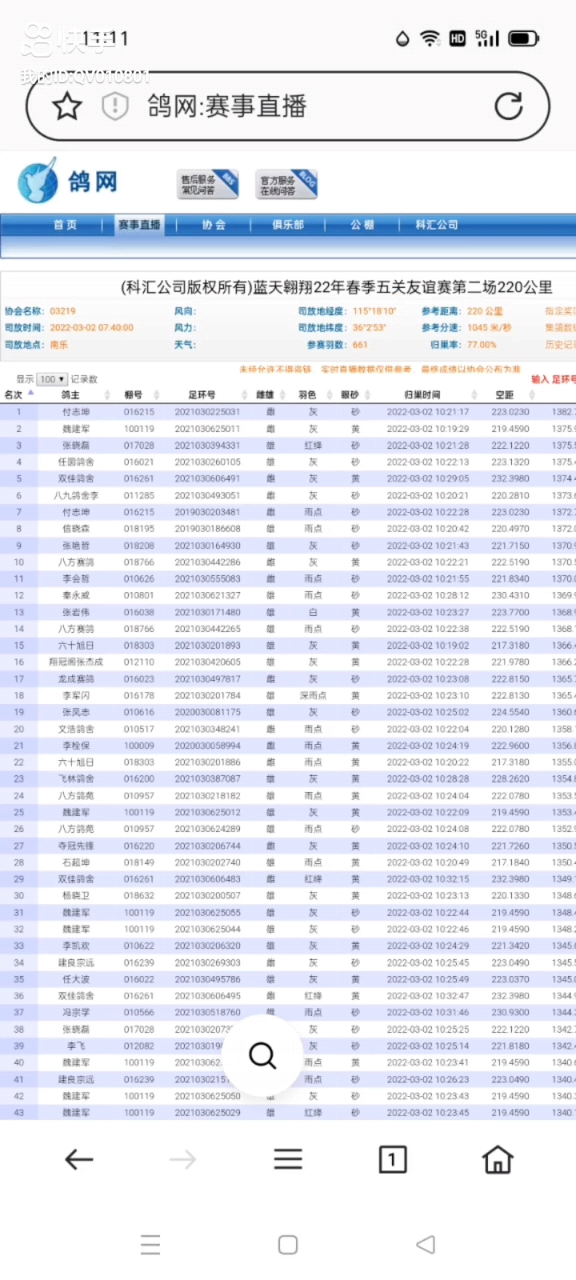Open the browser hamburger menu
This screenshot has width=576, height=1280.
(x=288, y=1159)
